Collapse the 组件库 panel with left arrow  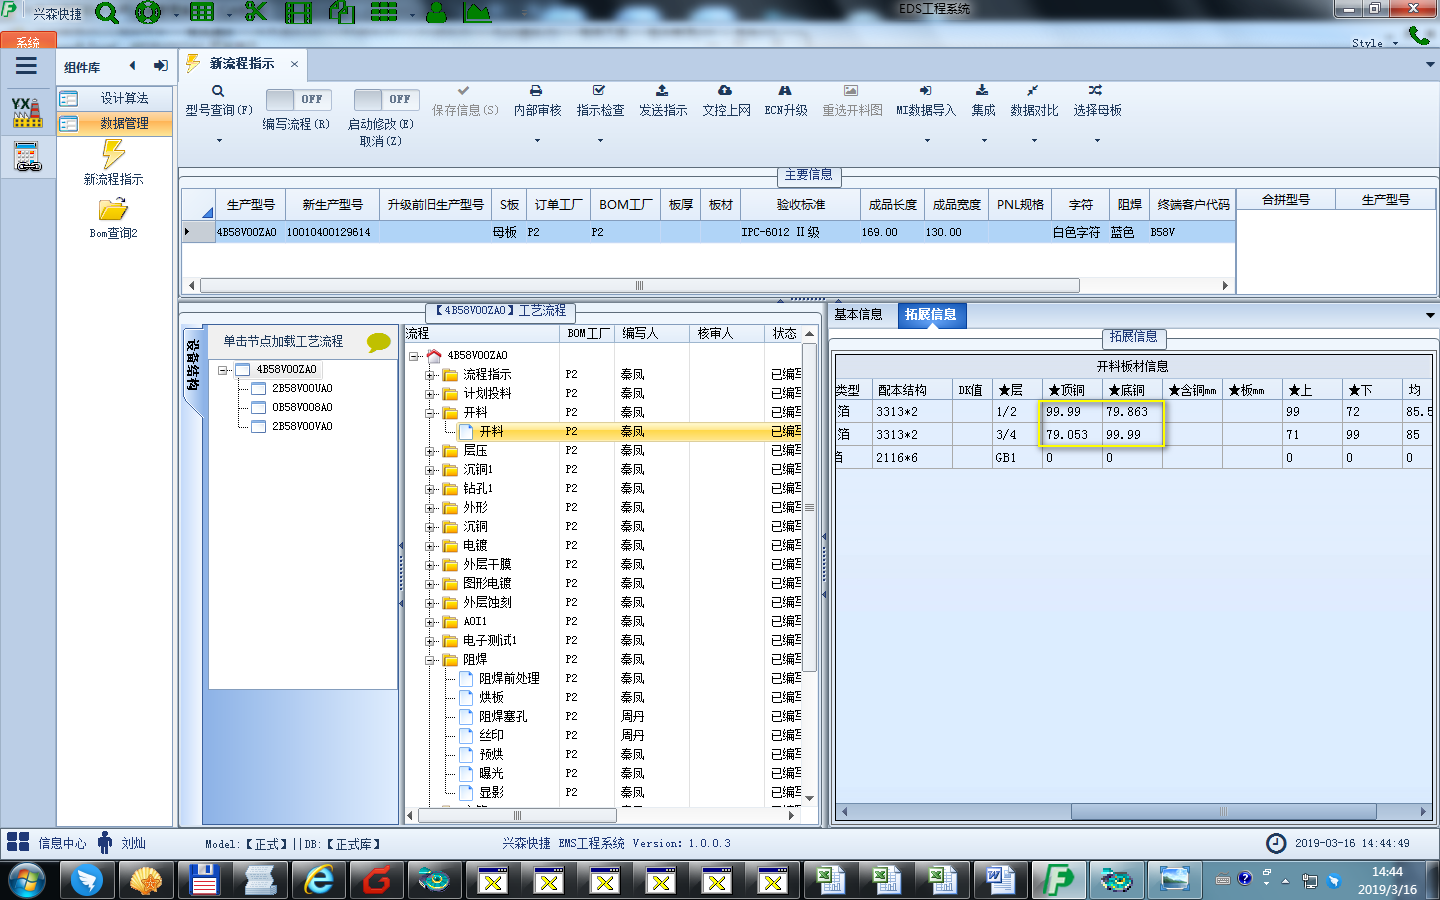point(132,66)
